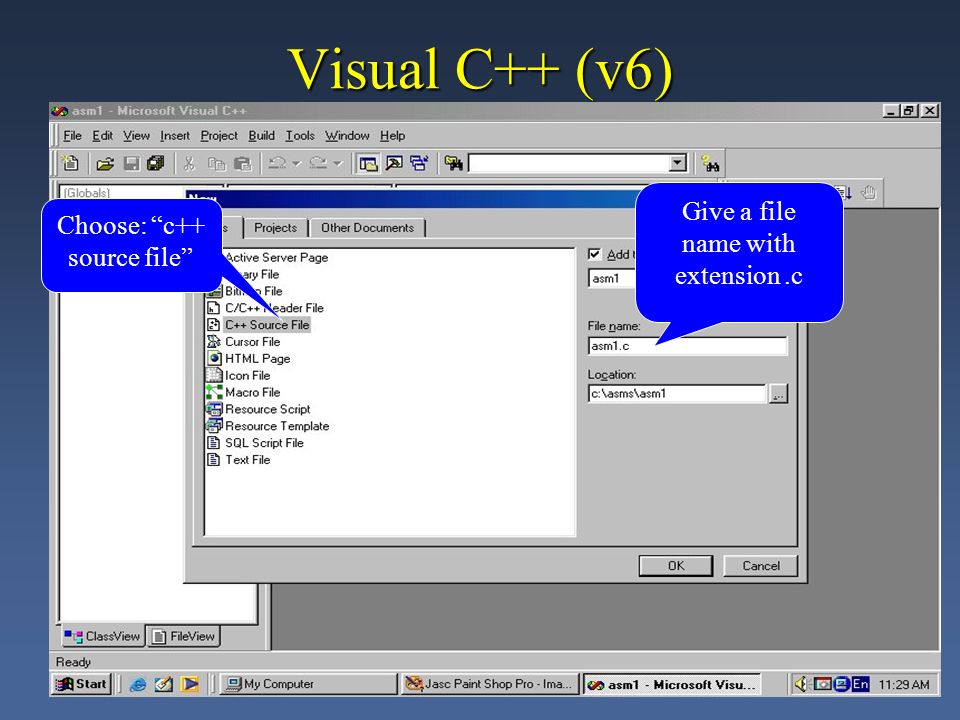The width and height of the screenshot is (960, 720).
Task: Switch to the ClassView tab
Action: point(103,637)
